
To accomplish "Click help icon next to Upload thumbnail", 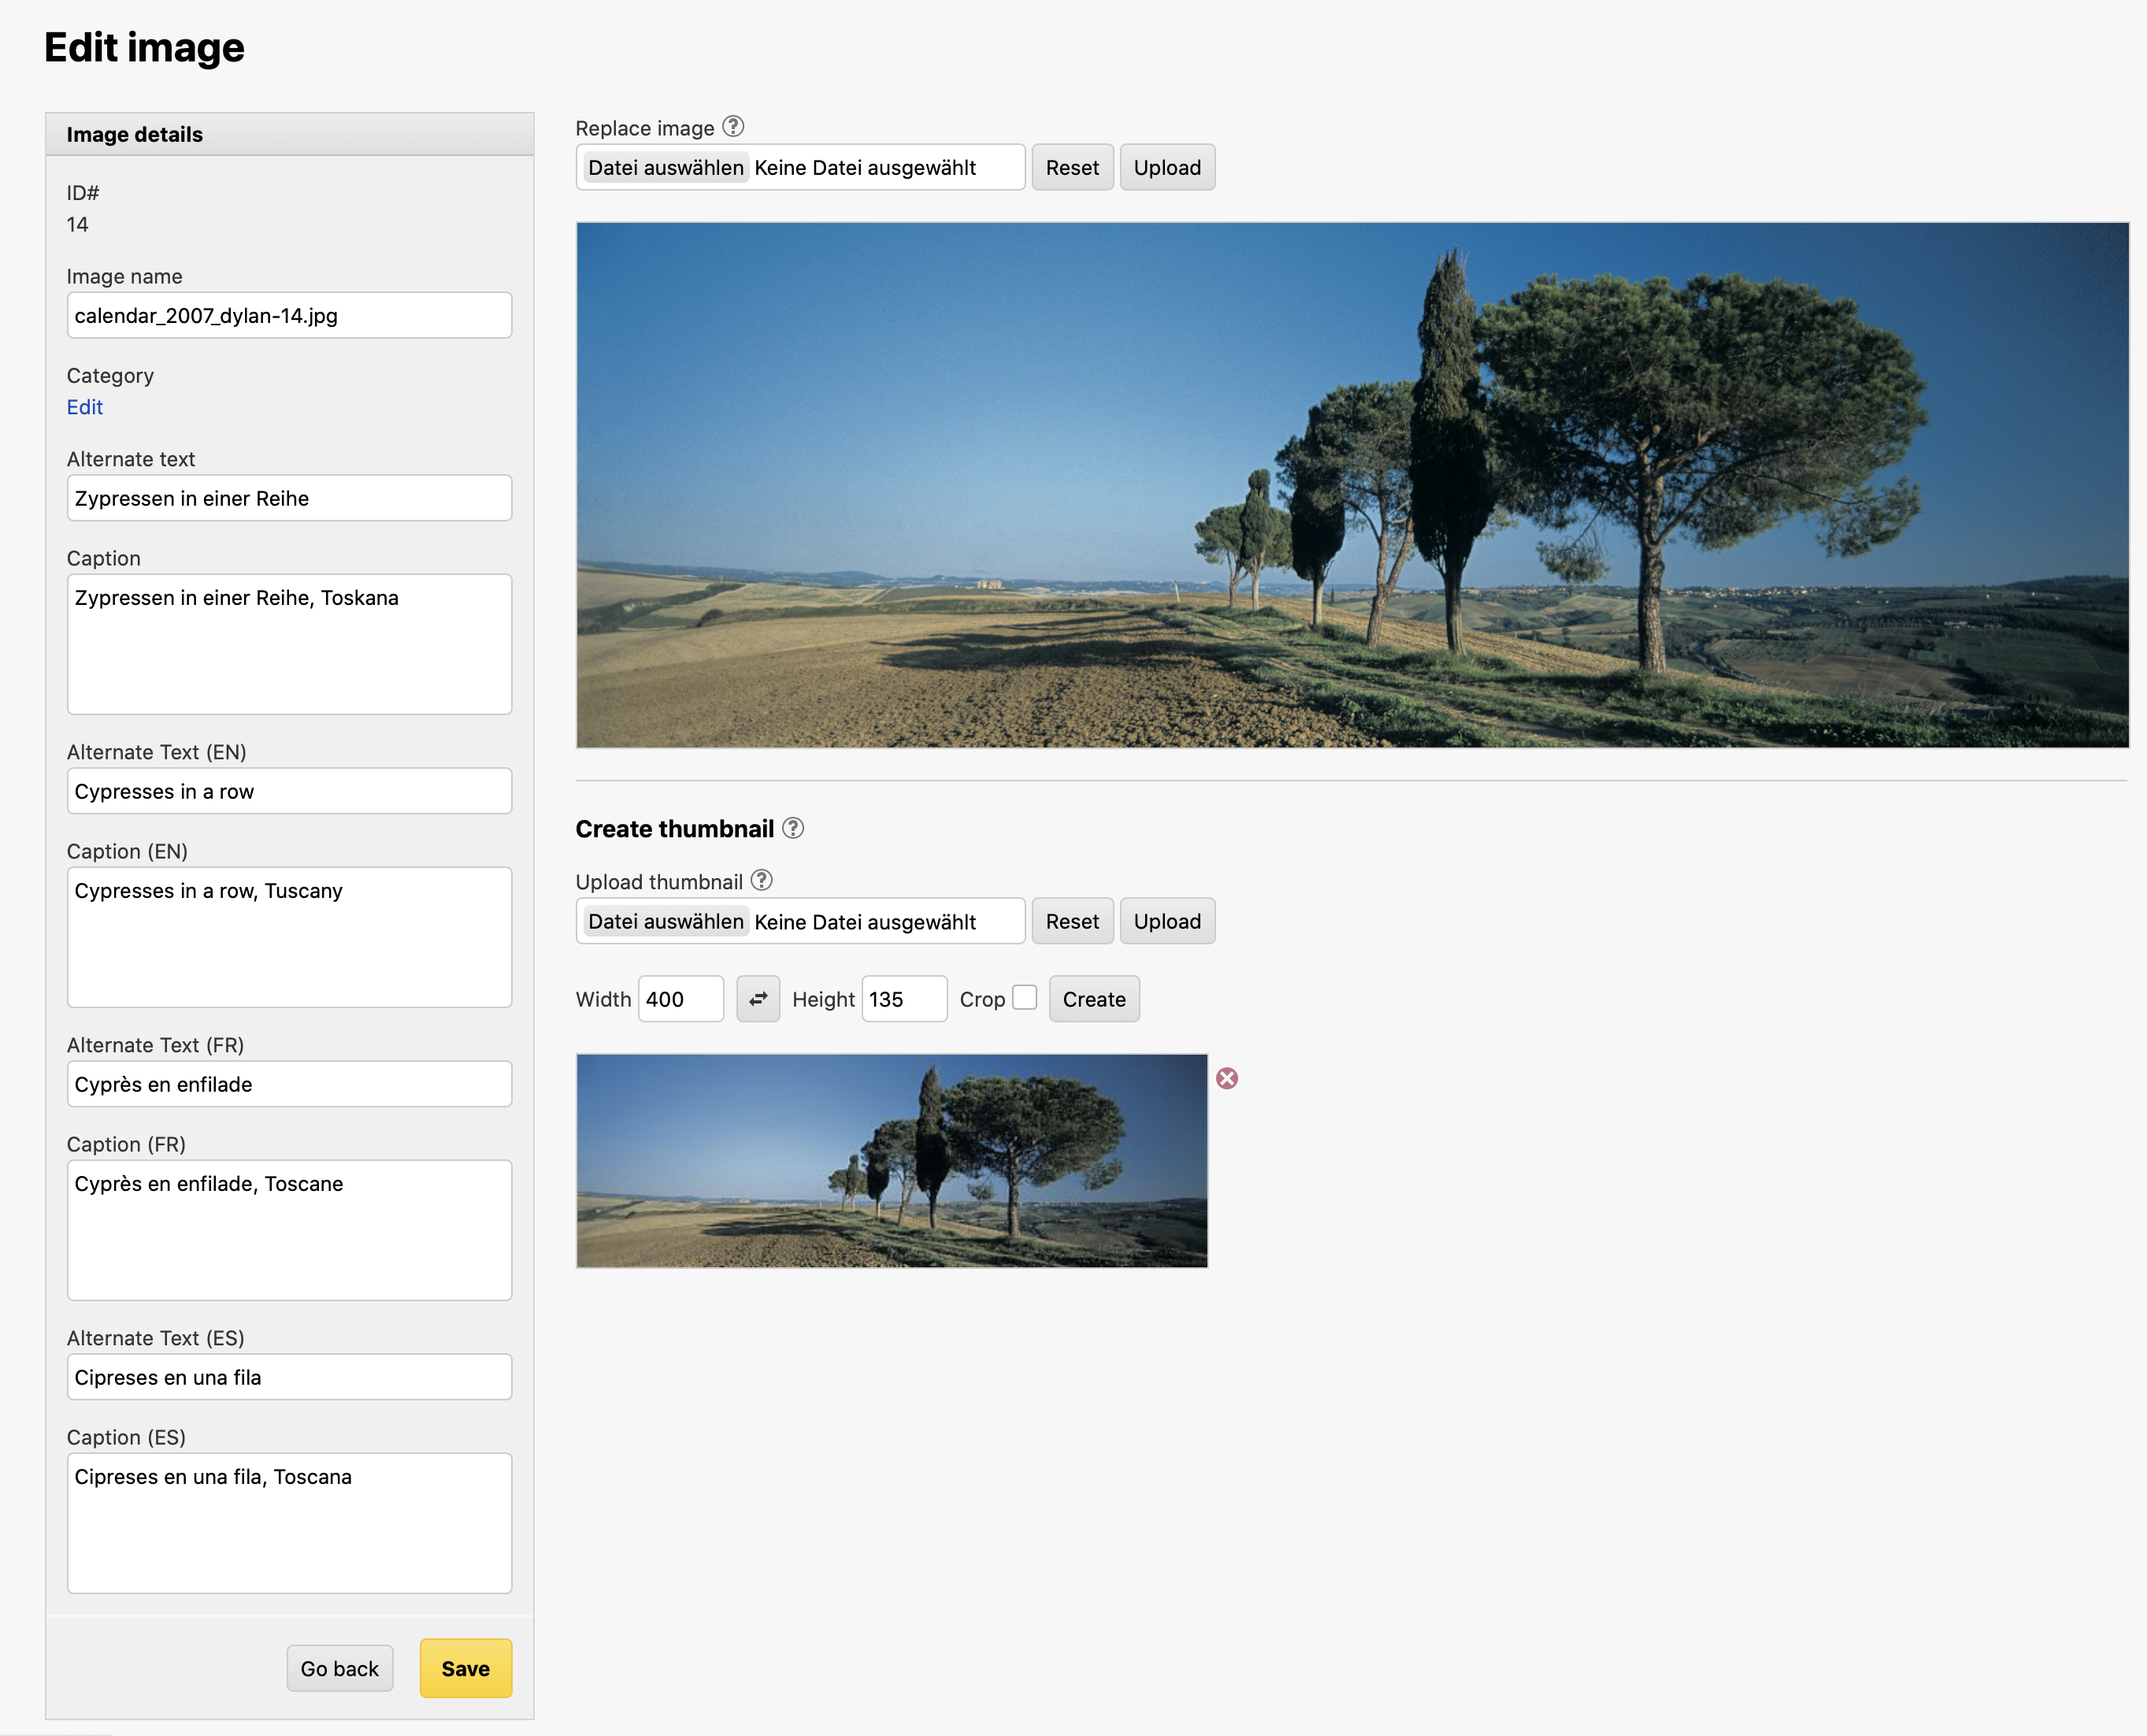I will (x=762, y=880).
